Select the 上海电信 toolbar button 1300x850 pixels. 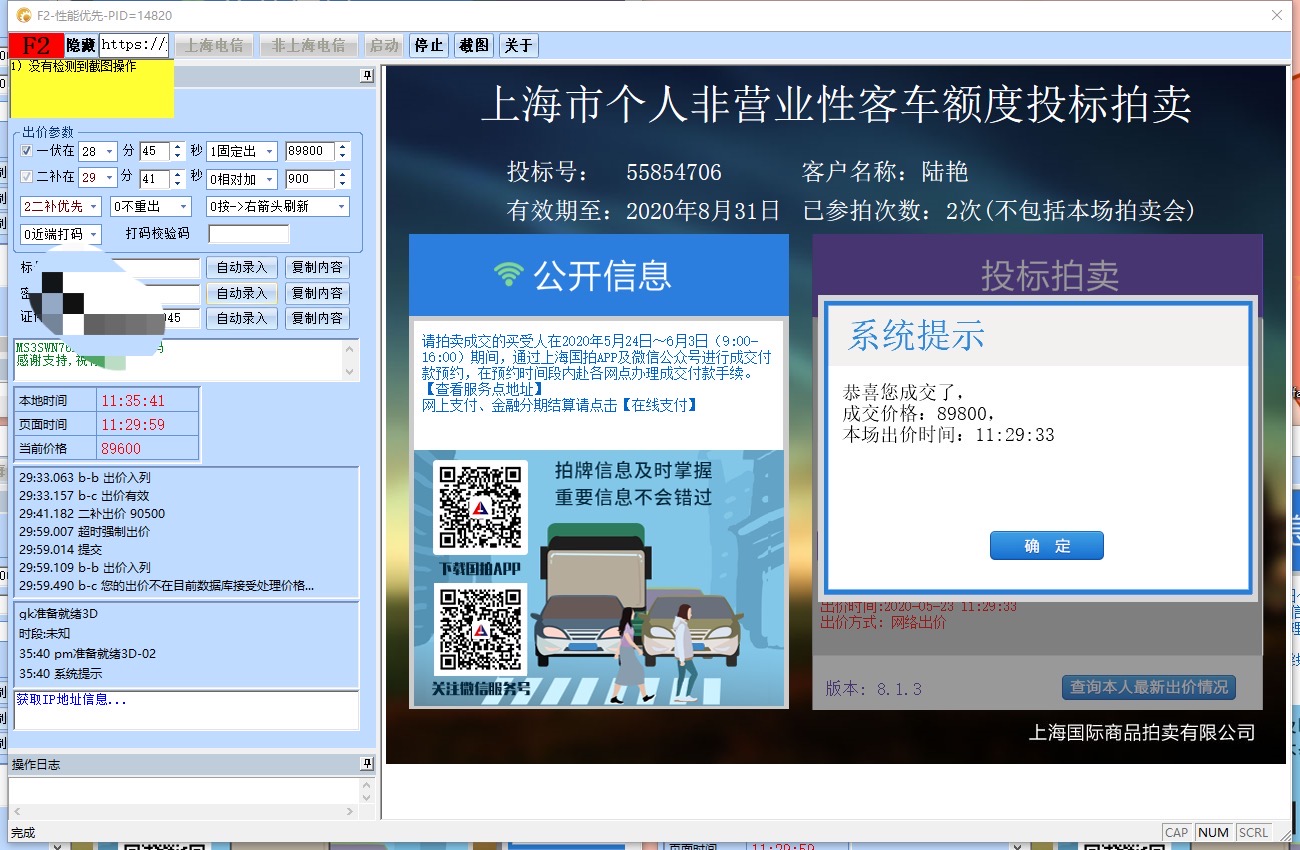click(x=214, y=45)
